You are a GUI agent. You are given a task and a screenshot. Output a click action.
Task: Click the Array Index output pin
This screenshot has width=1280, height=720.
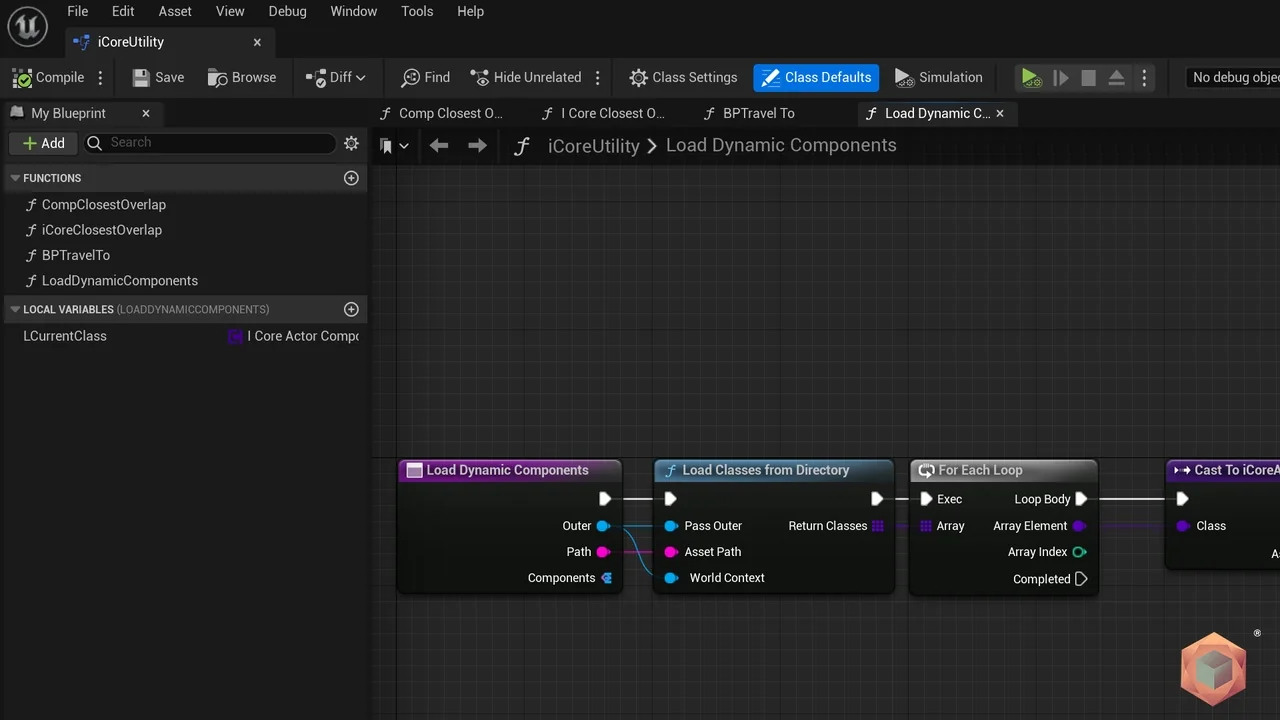pos(1079,552)
